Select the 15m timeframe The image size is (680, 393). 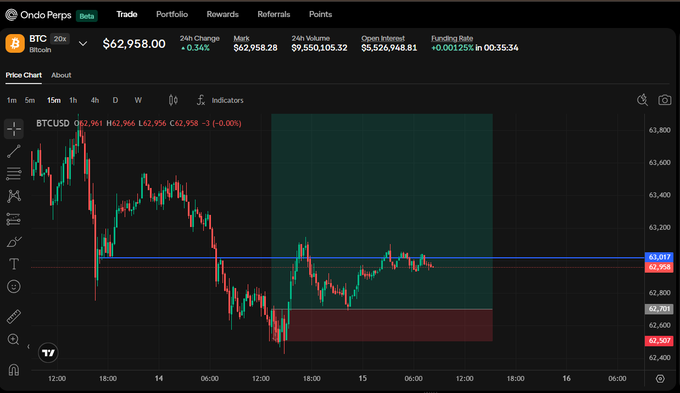pyautogui.click(x=54, y=100)
